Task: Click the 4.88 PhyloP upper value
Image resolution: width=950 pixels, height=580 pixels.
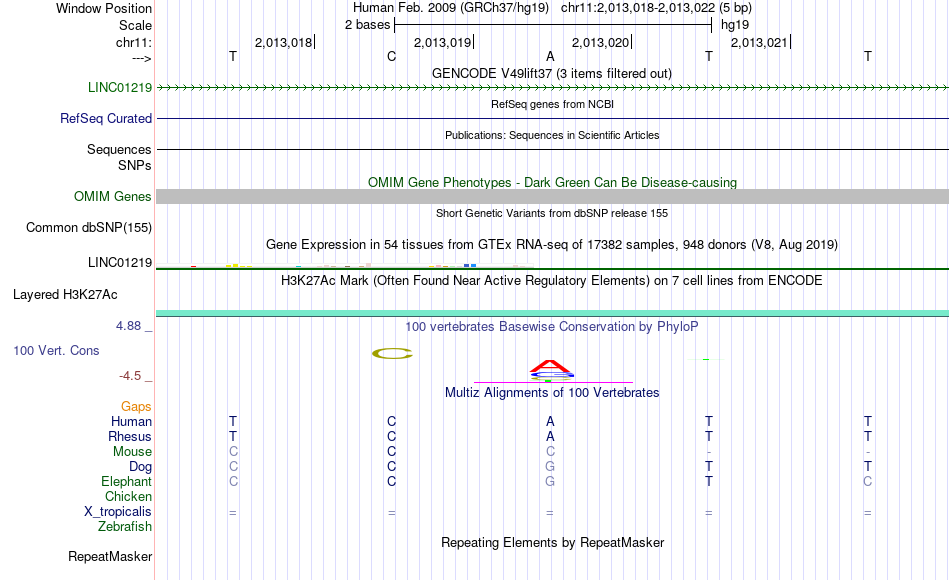Action: tap(128, 326)
